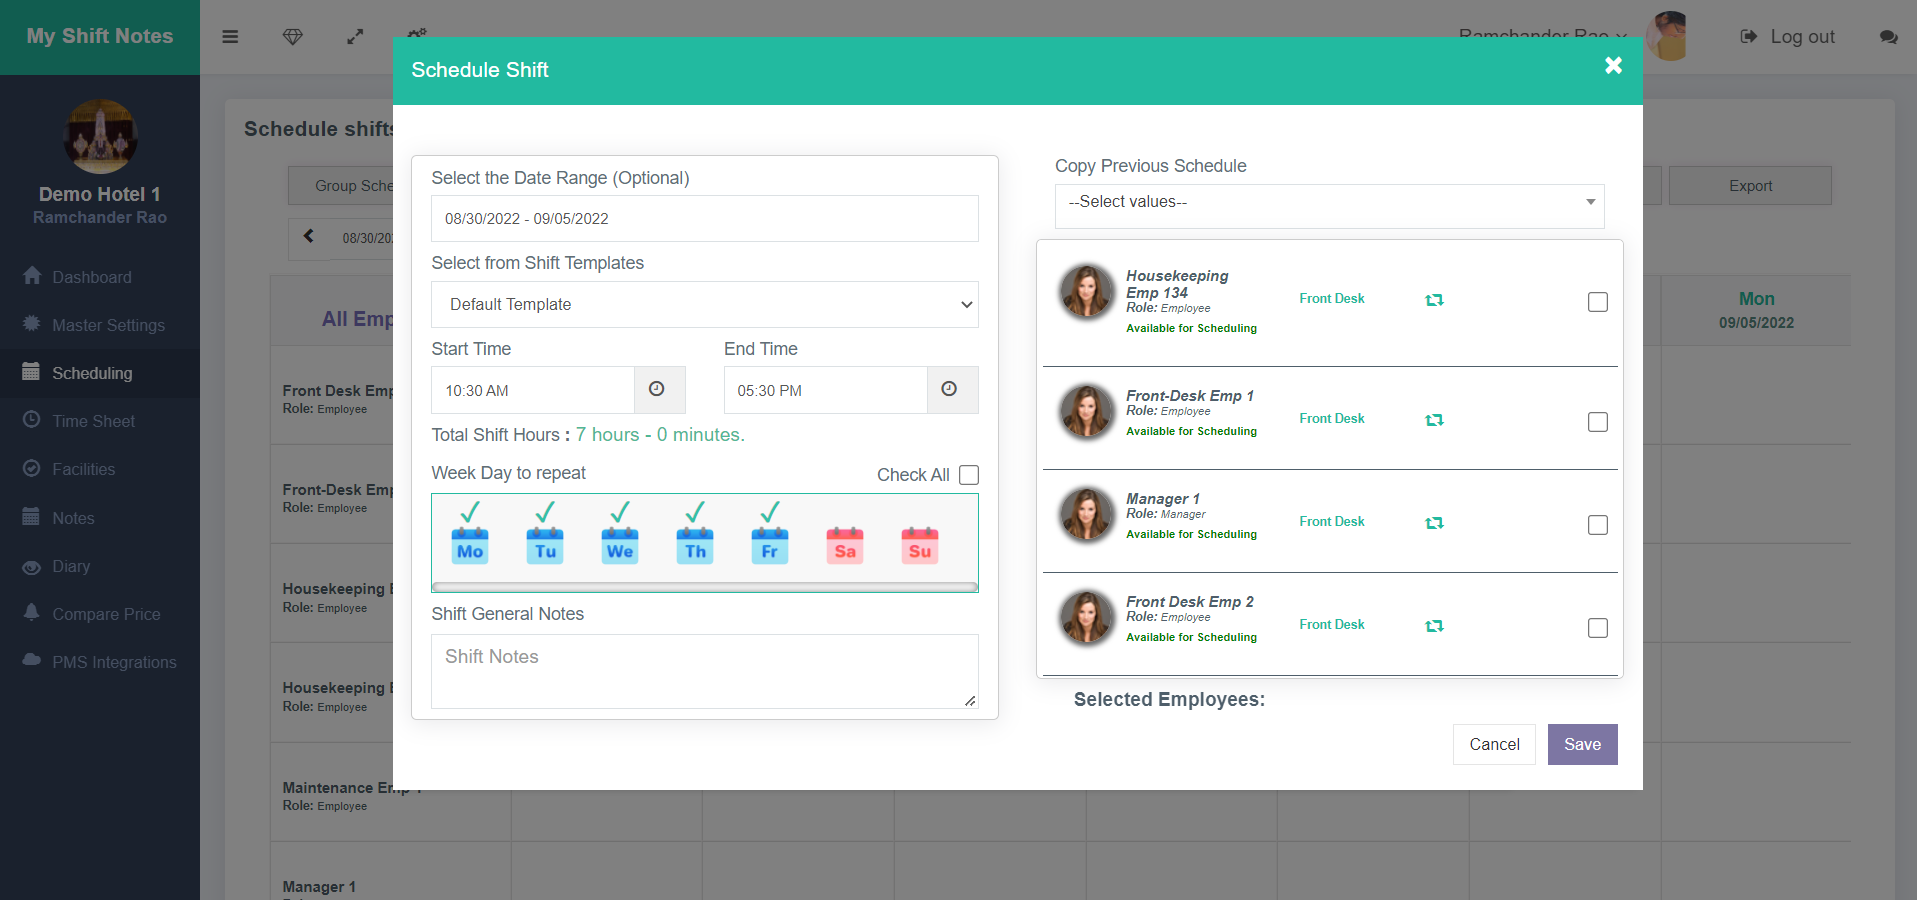Click the repeat icon beside Housekeeping Emp 134

pyautogui.click(x=1434, y=299)
